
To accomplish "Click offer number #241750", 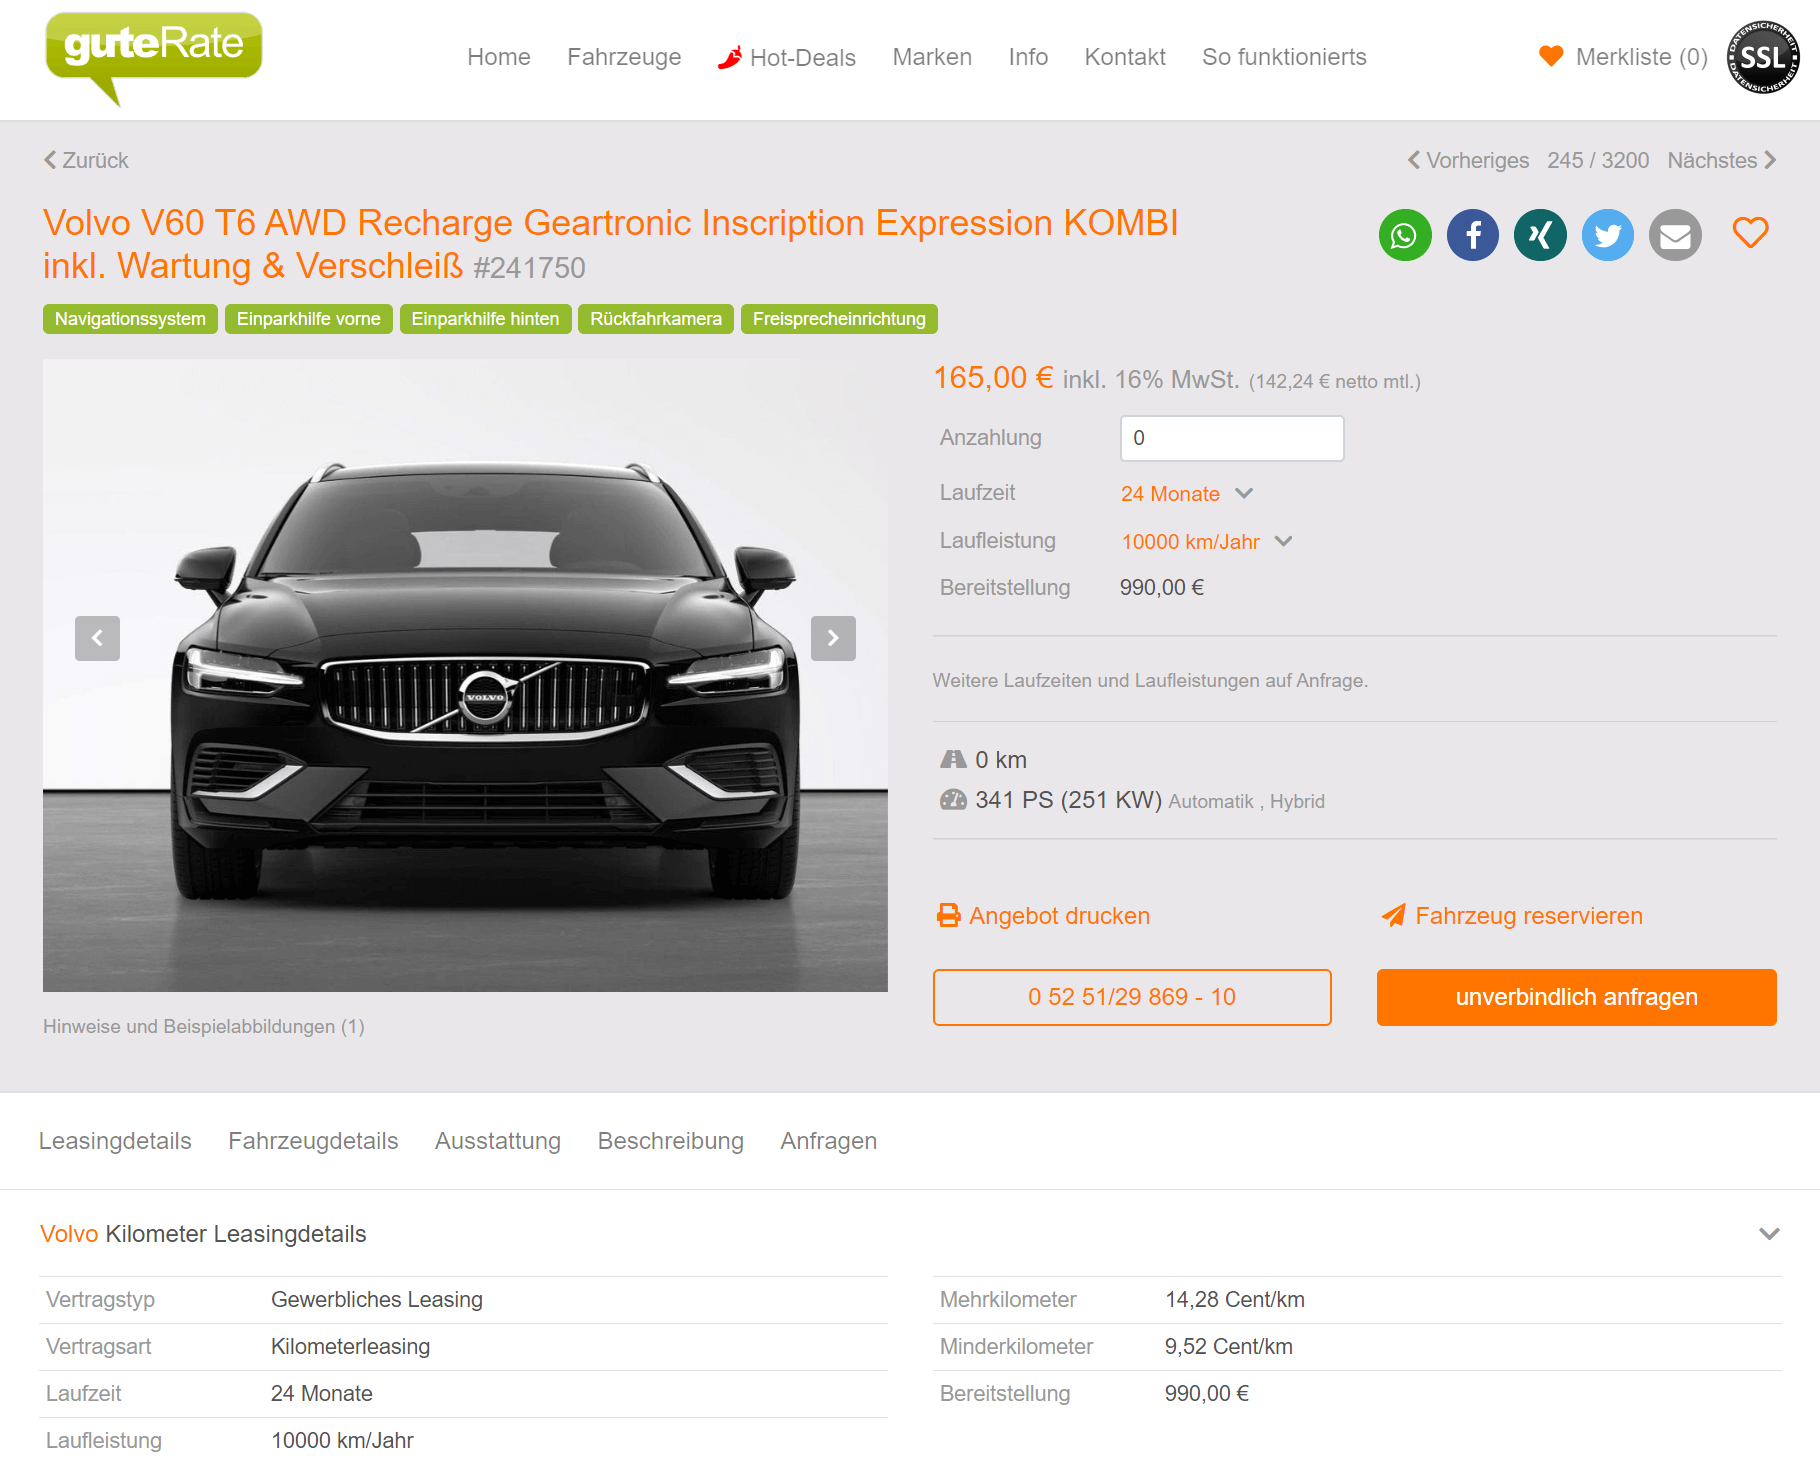I will tap(529, 268).
